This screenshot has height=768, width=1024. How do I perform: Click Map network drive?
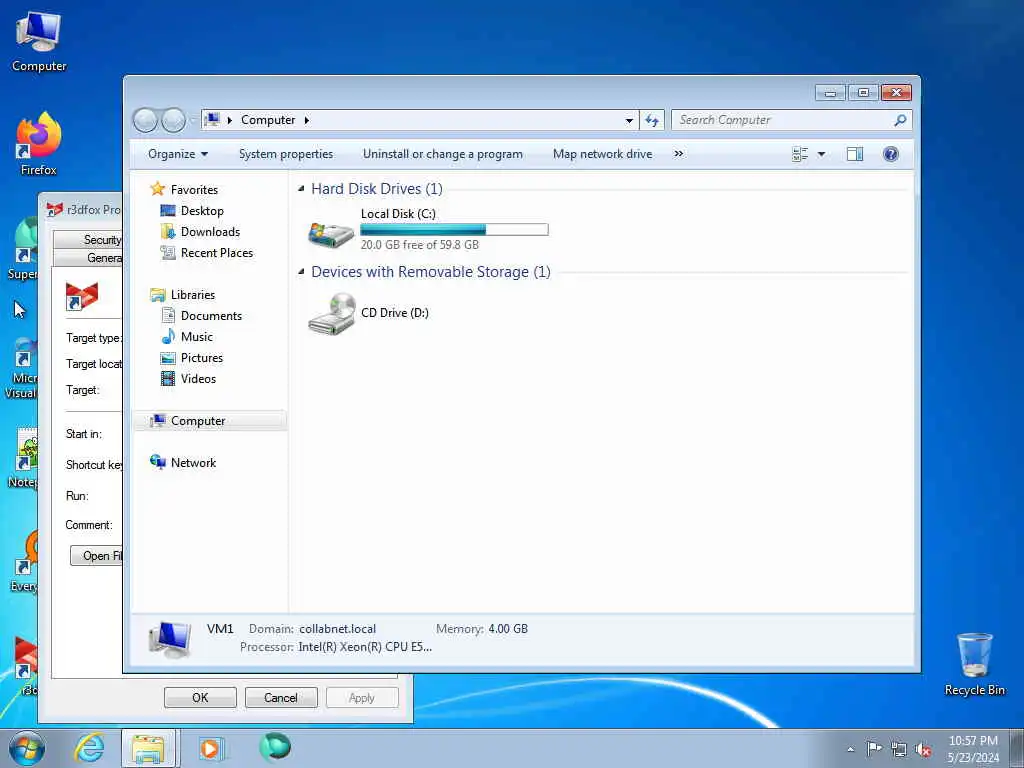pos(602,154)
